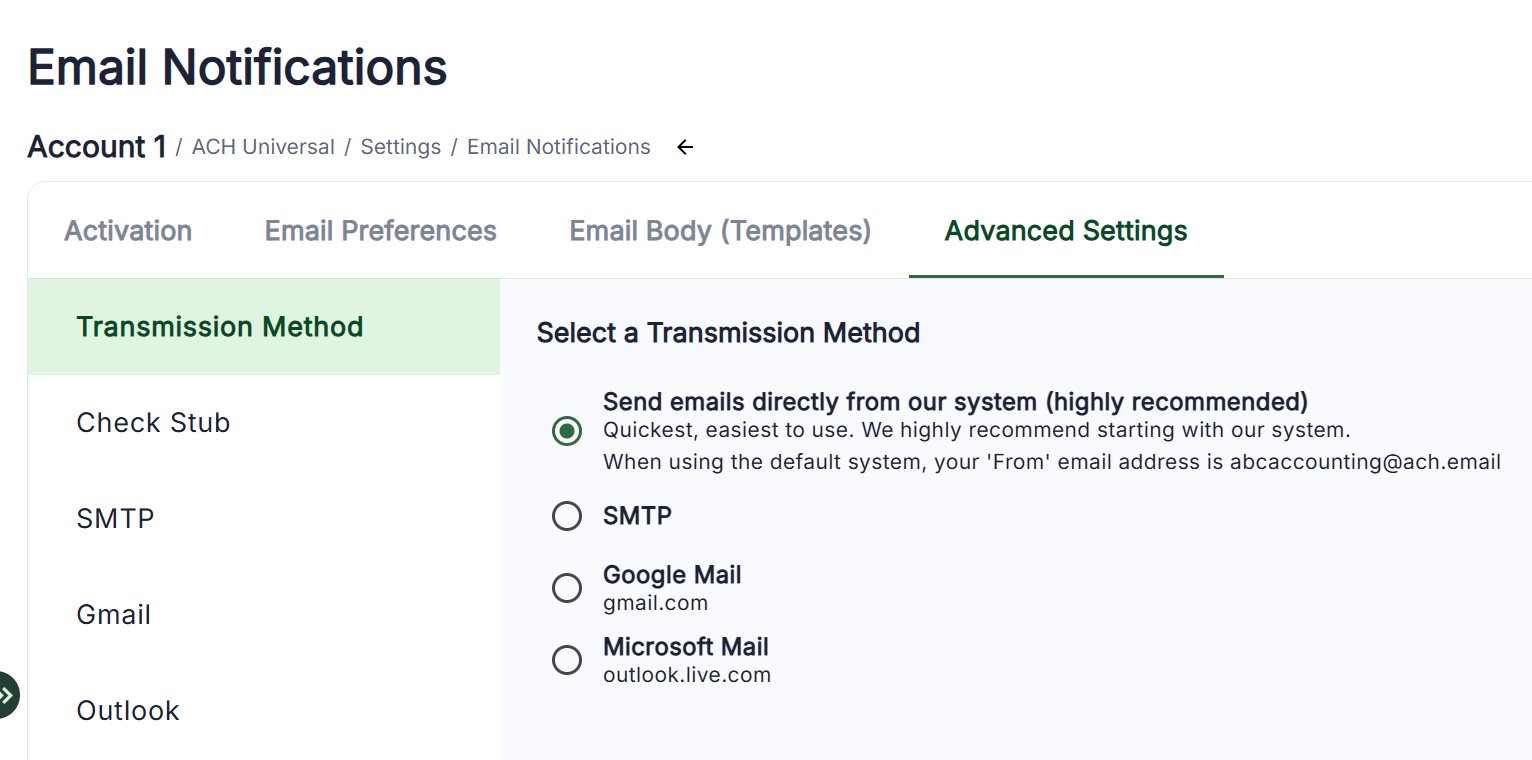This screenshot has height=760, width=1532.
Task: Click ACH Universal breadcrumb link
Action: 263,147
